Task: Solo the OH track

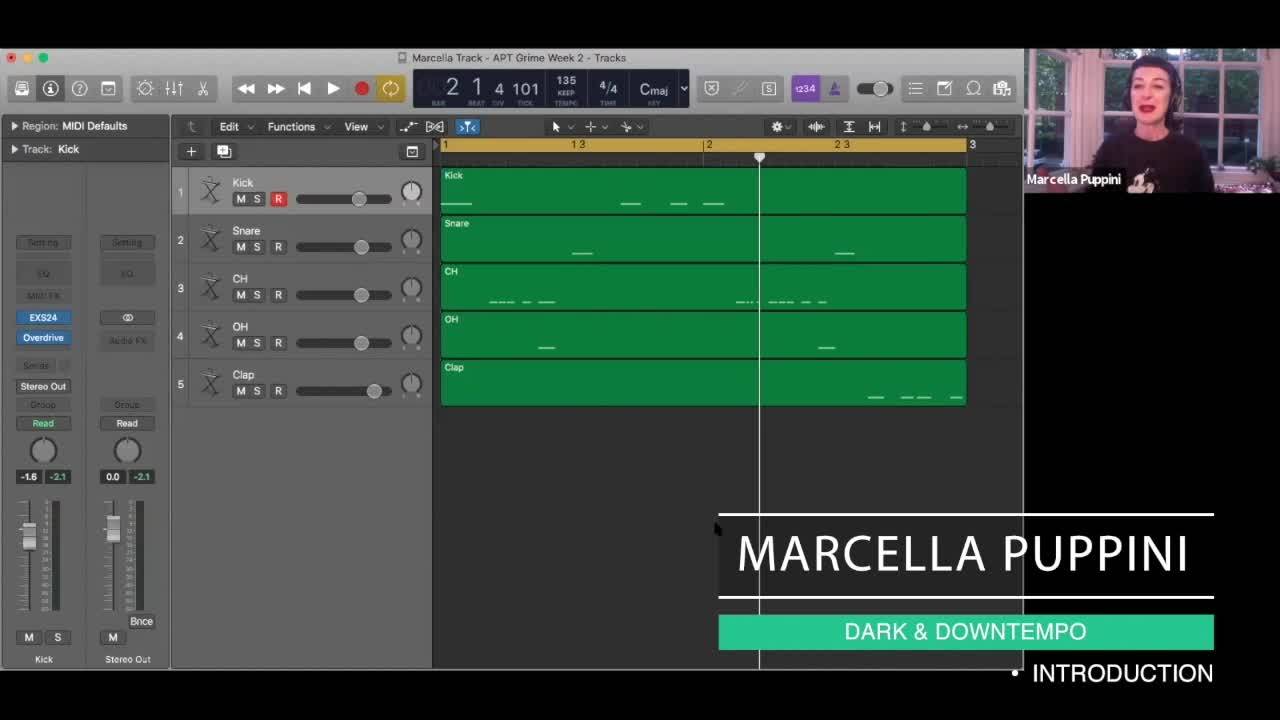Action: [x=257, y=343]
